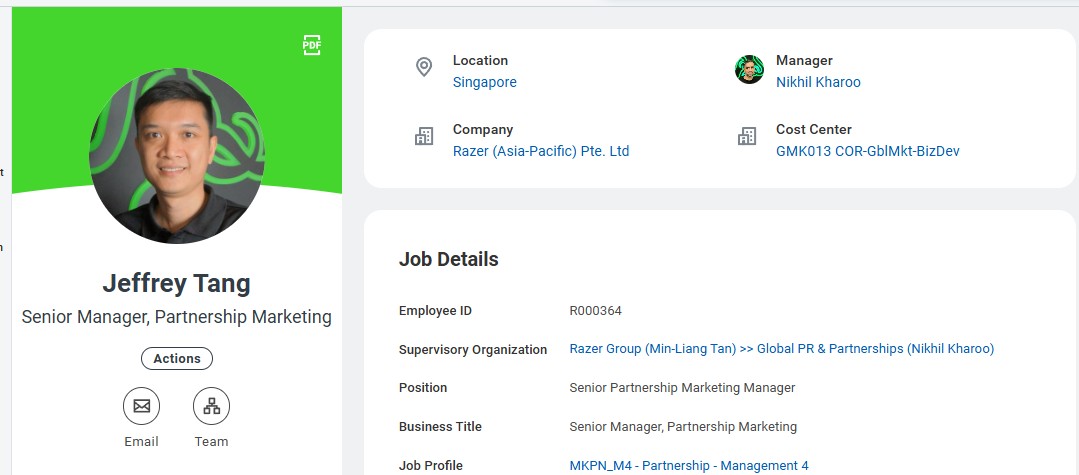This screenshot has width=1079, height=475.
Task: Click the Job Profile label
Action: click(x=431, y=466)
